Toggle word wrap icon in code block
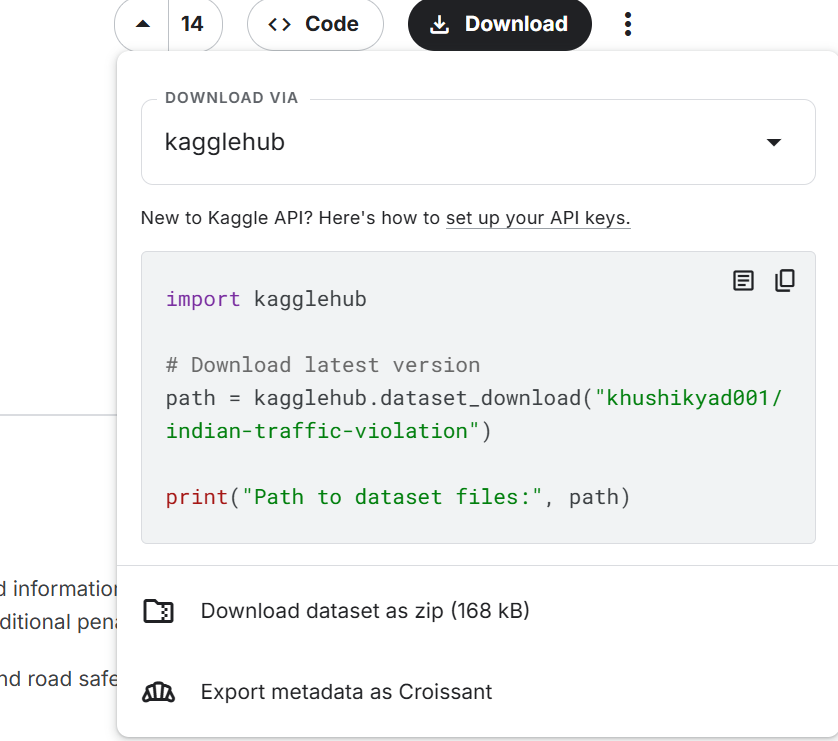 pos(743,280)
